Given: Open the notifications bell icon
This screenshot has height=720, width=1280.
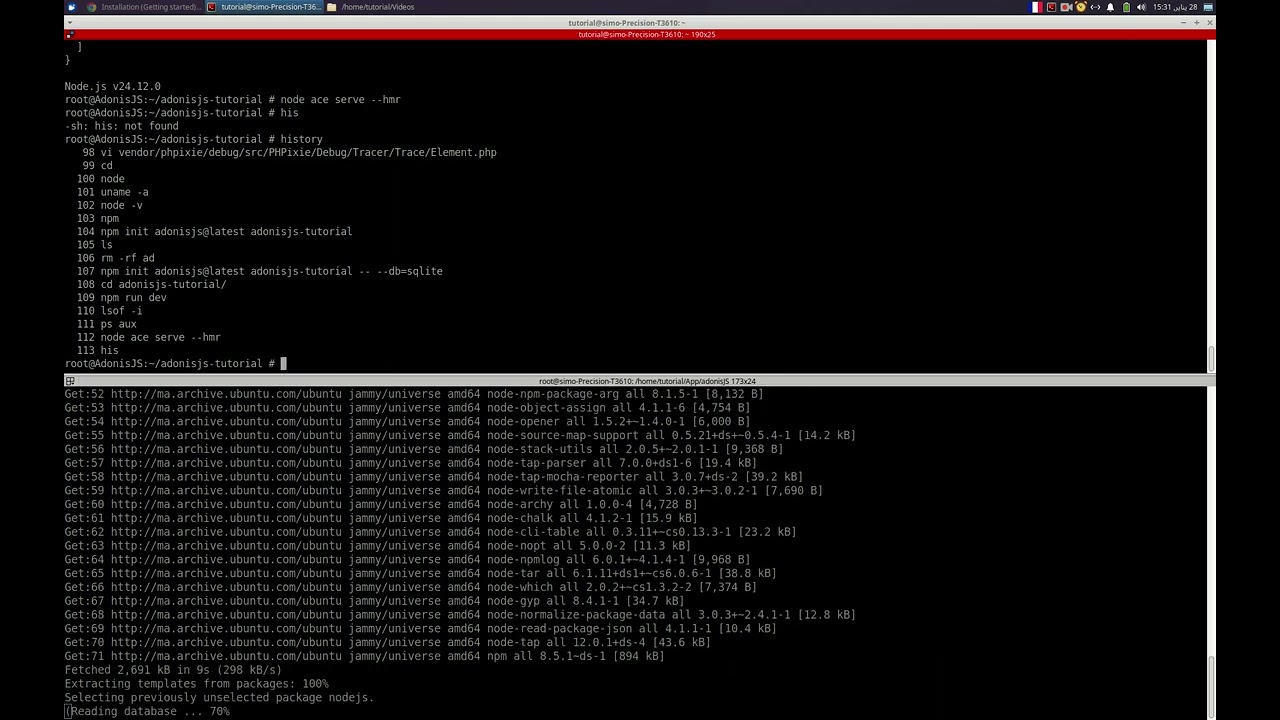Looking at the screenshot, I should tap(1110, 7).
